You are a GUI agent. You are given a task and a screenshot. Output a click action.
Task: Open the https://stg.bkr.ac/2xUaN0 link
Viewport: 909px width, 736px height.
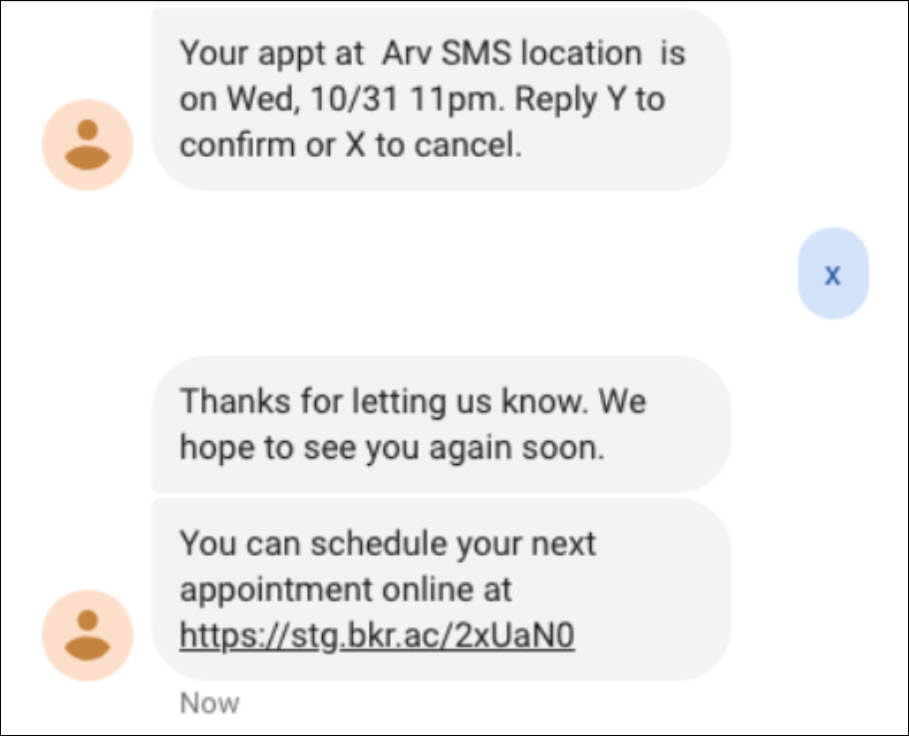[x=377, y=636]
